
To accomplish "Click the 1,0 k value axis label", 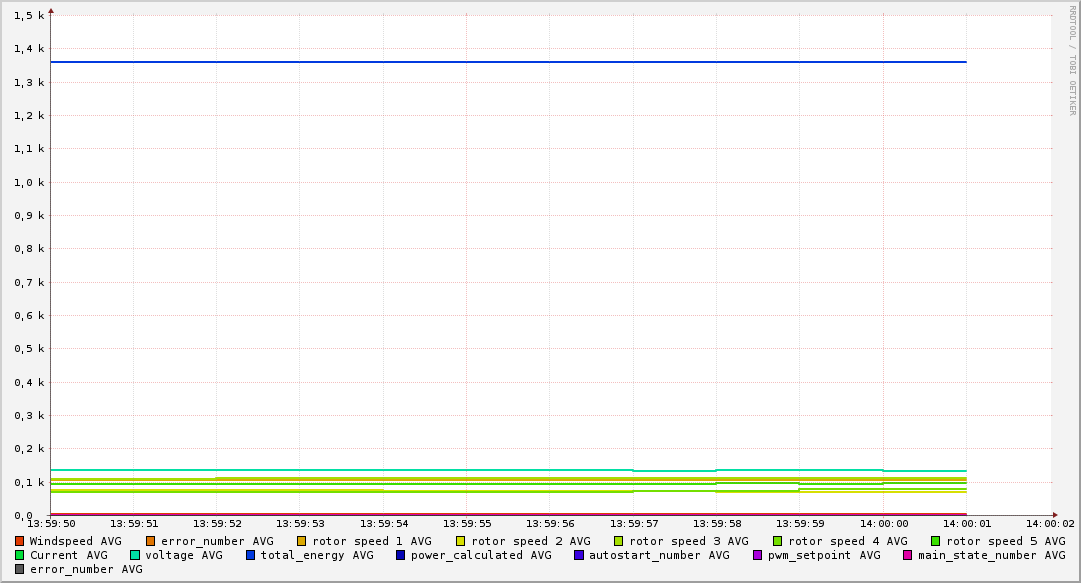I will [28, 182].
